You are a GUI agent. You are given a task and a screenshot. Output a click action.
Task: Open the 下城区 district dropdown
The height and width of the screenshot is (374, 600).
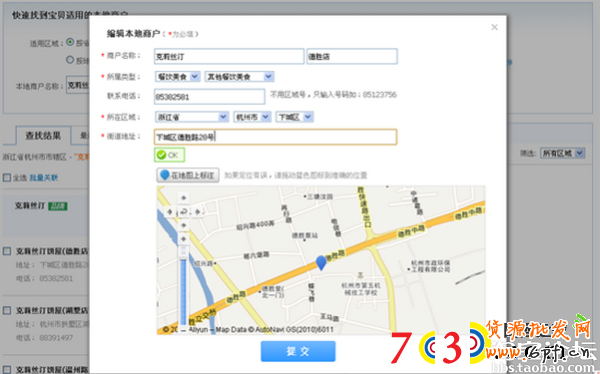[x=295, y=117]
